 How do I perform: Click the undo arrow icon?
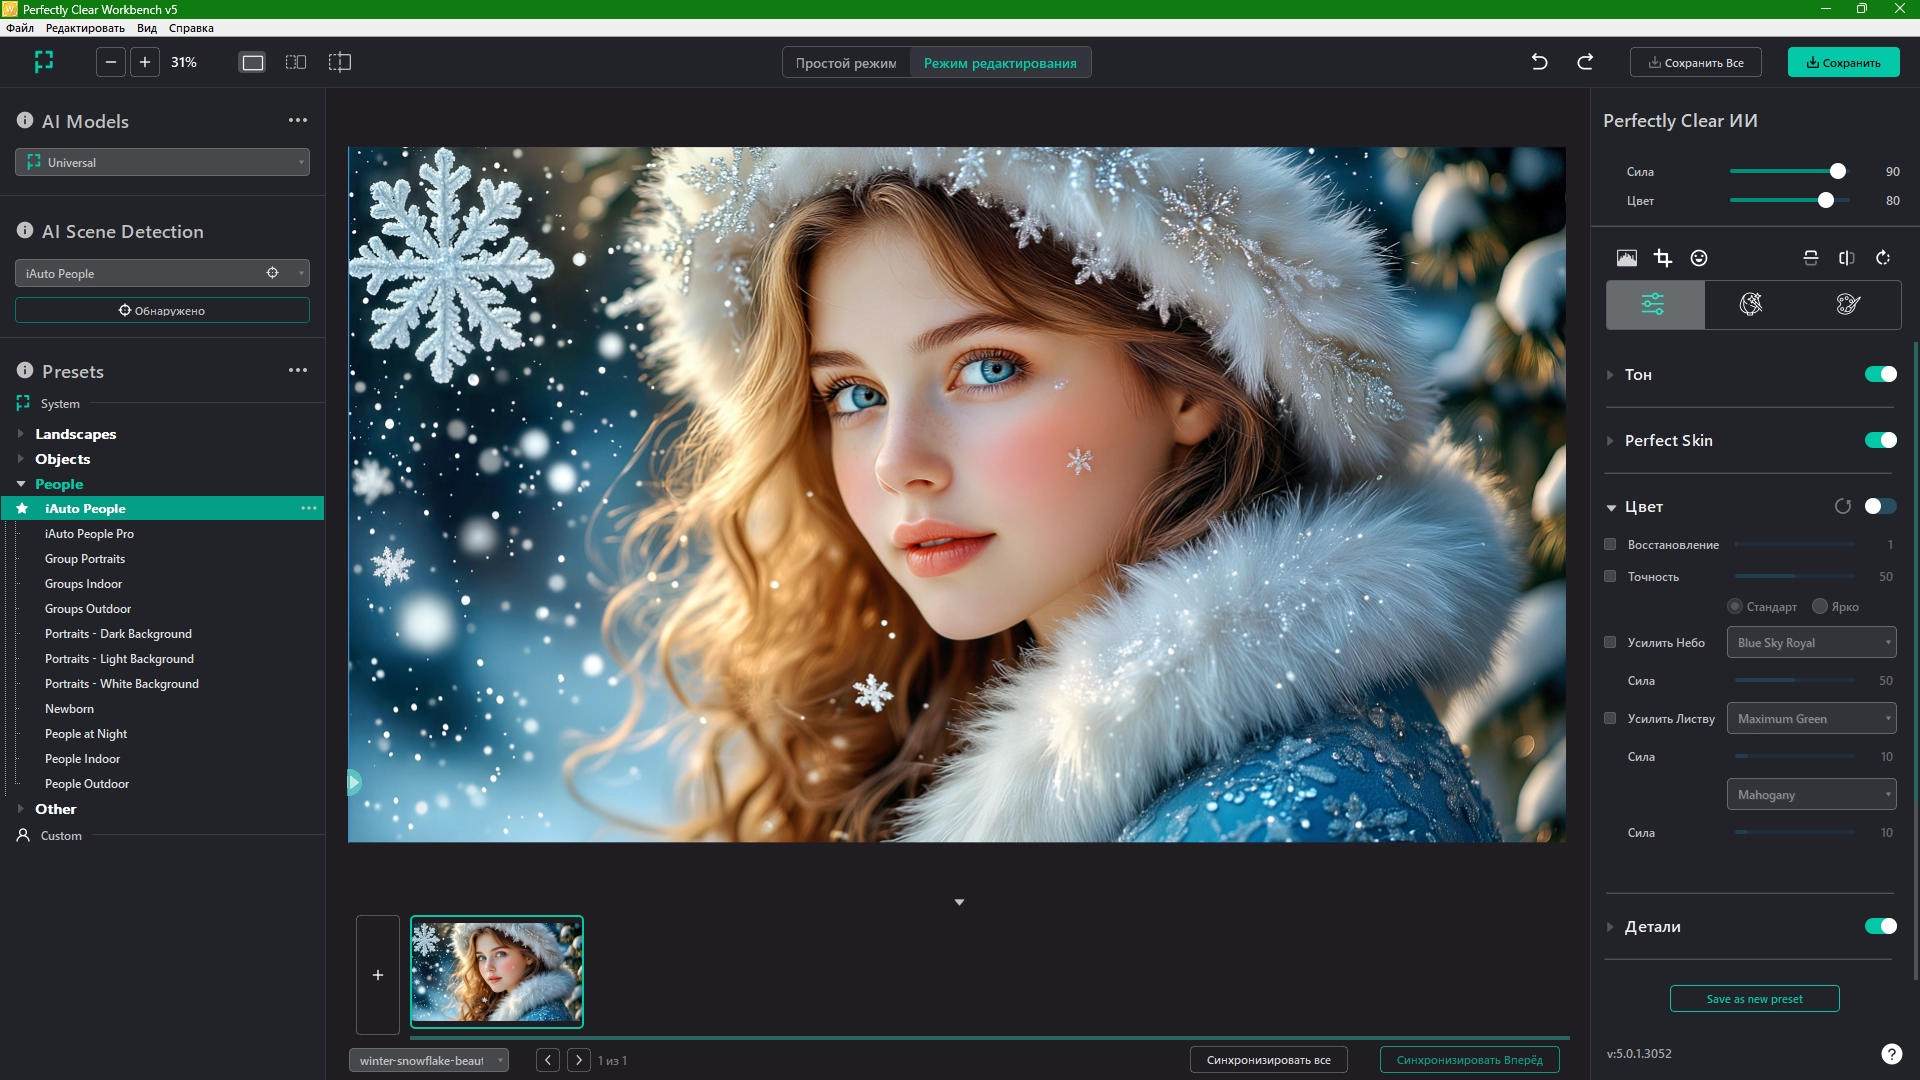[x=1539, y=62]
